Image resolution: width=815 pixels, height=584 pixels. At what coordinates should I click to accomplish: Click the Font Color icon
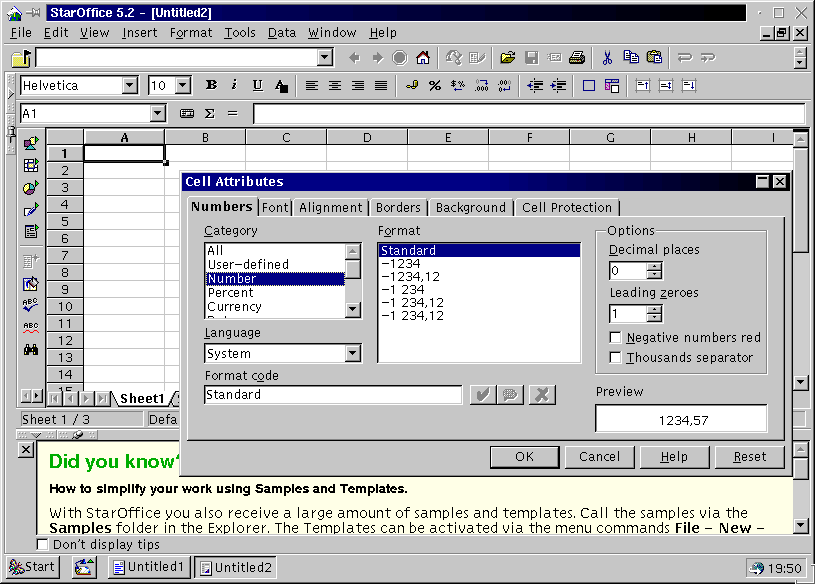[281, 85]
